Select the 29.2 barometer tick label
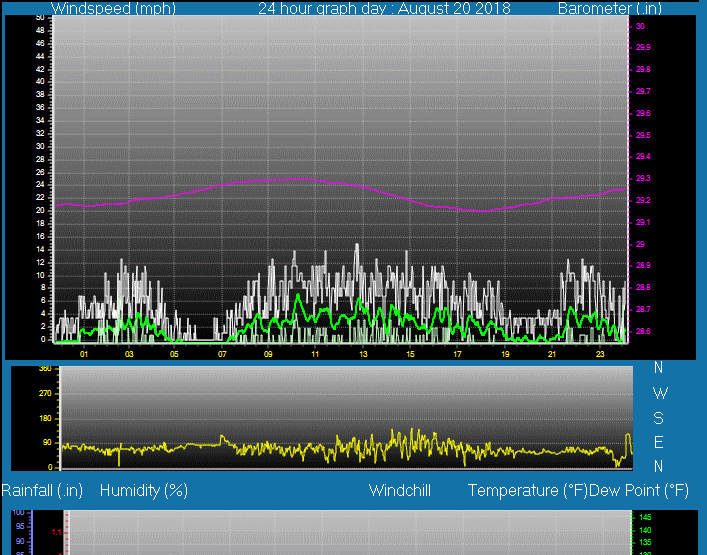Image resolution: width=707 pixels, height=555 pixels. click(x=643, y=200)
